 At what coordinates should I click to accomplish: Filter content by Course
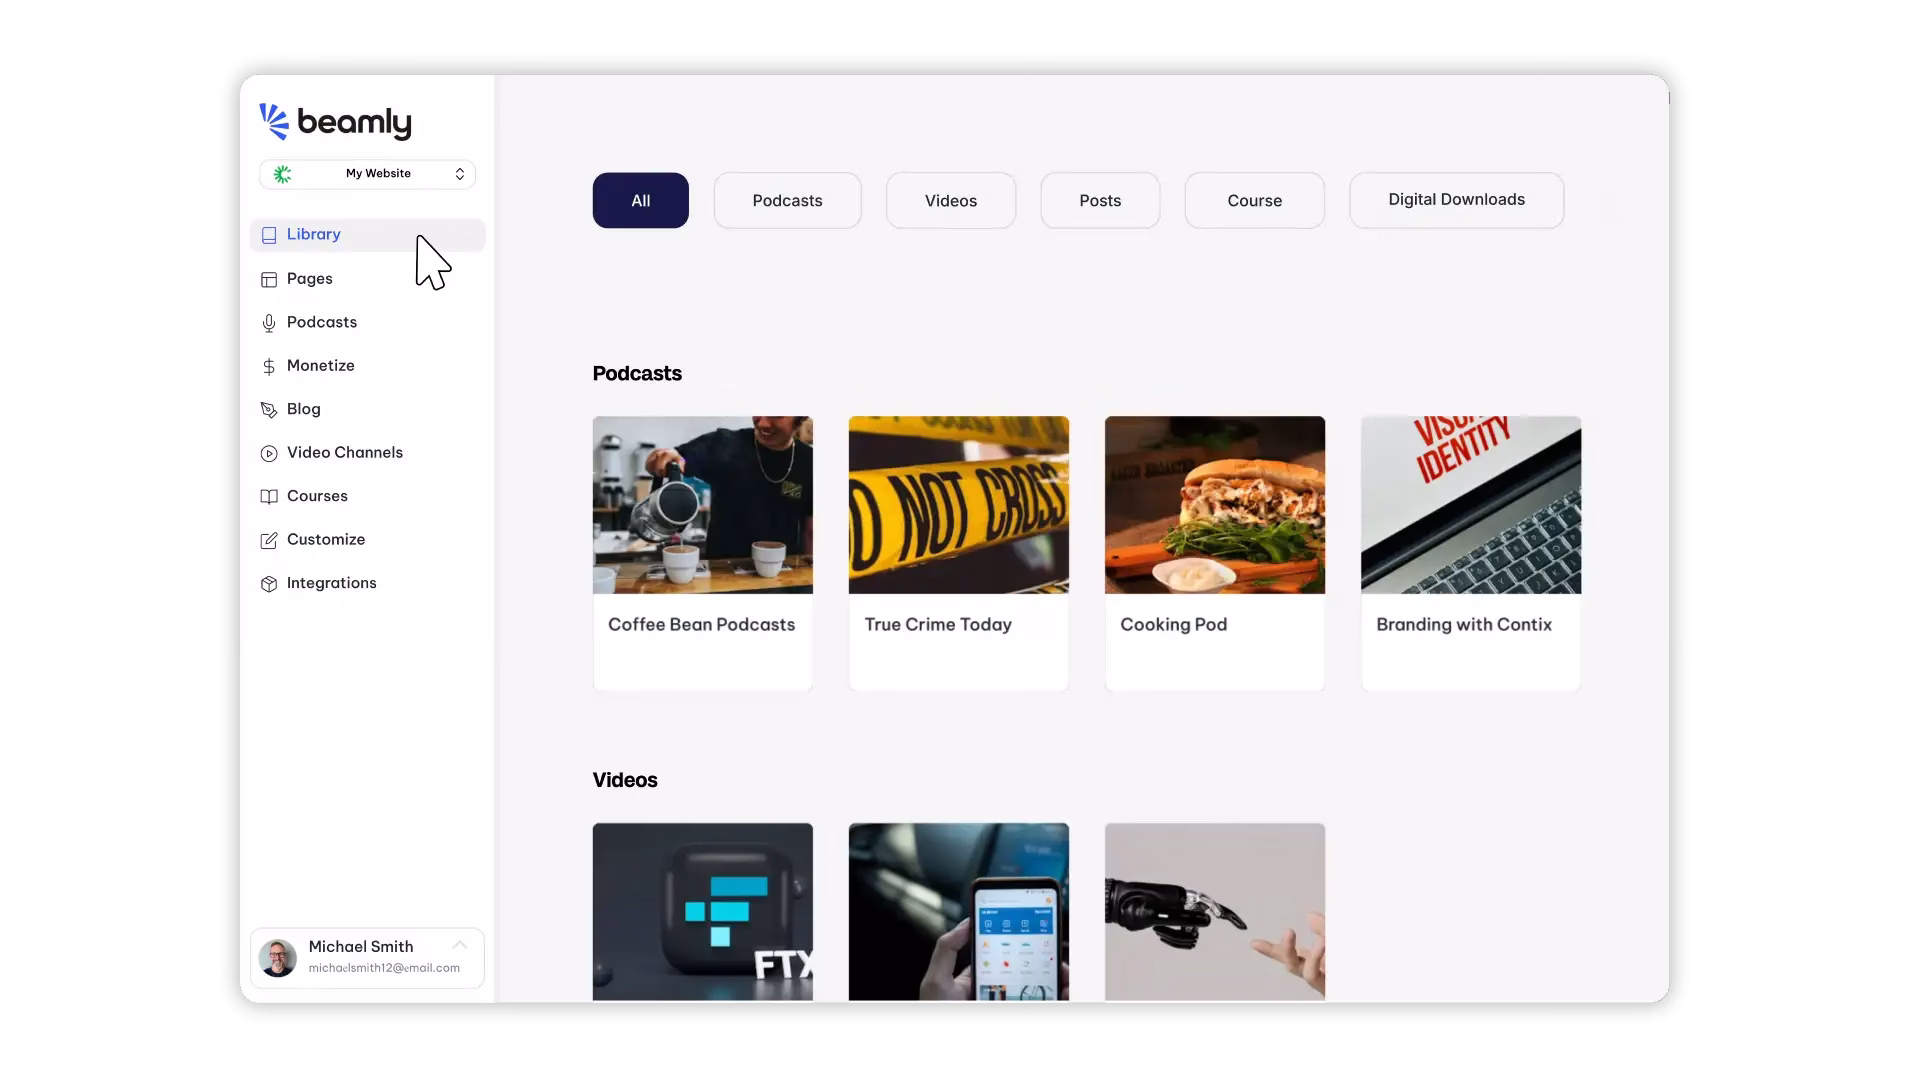click(x=1254, y=201)
